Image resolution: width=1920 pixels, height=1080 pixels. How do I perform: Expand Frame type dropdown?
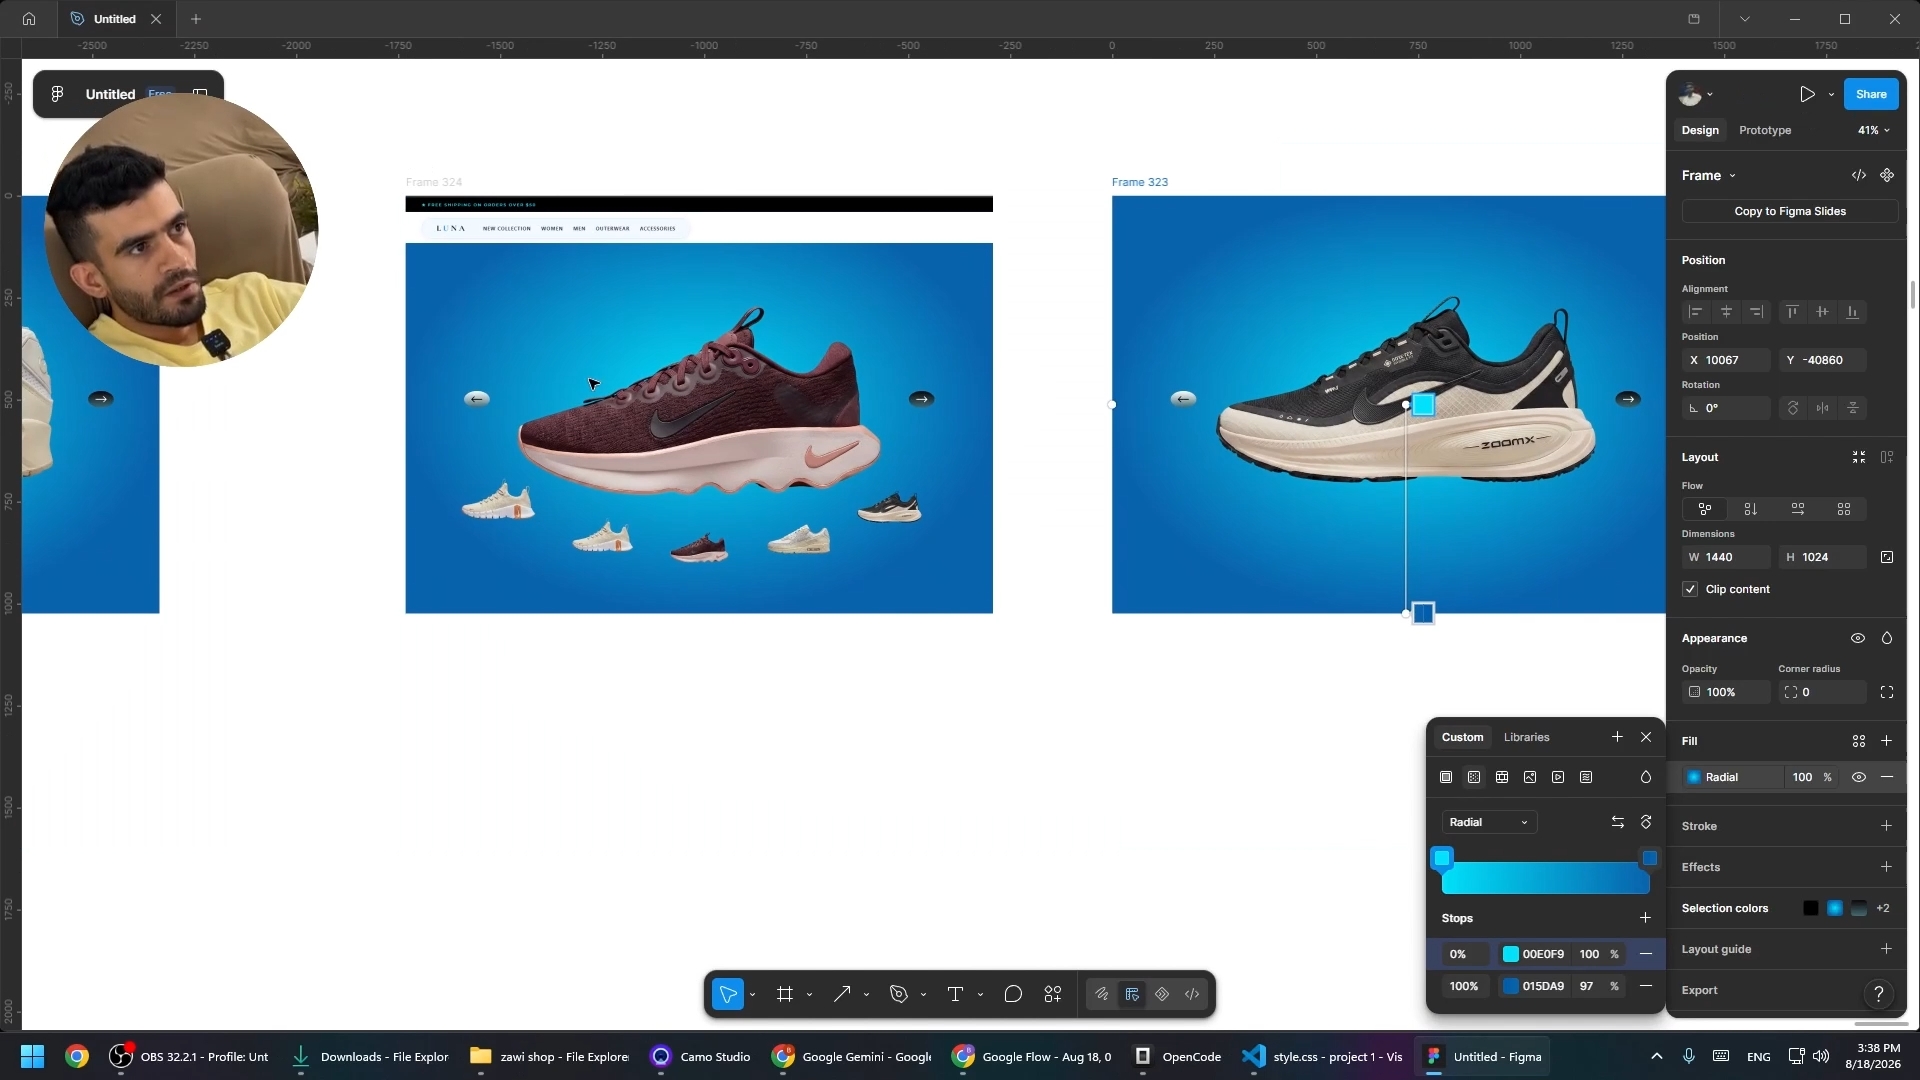pos(1709,175)
